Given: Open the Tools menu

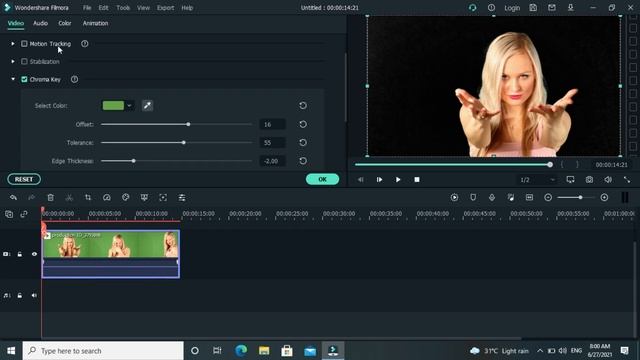Looking at the screenshot, I should [123, 8].
